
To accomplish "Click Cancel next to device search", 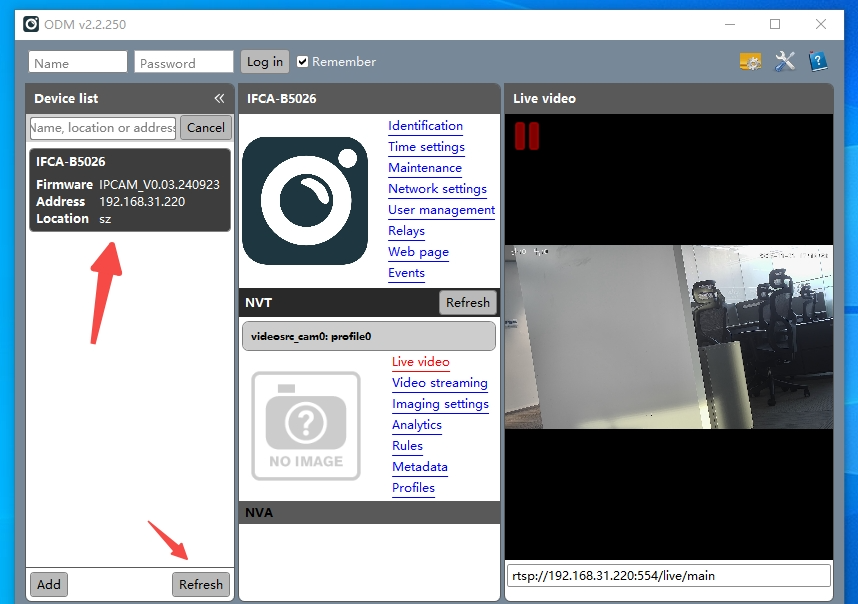I will tap(206, 127).
